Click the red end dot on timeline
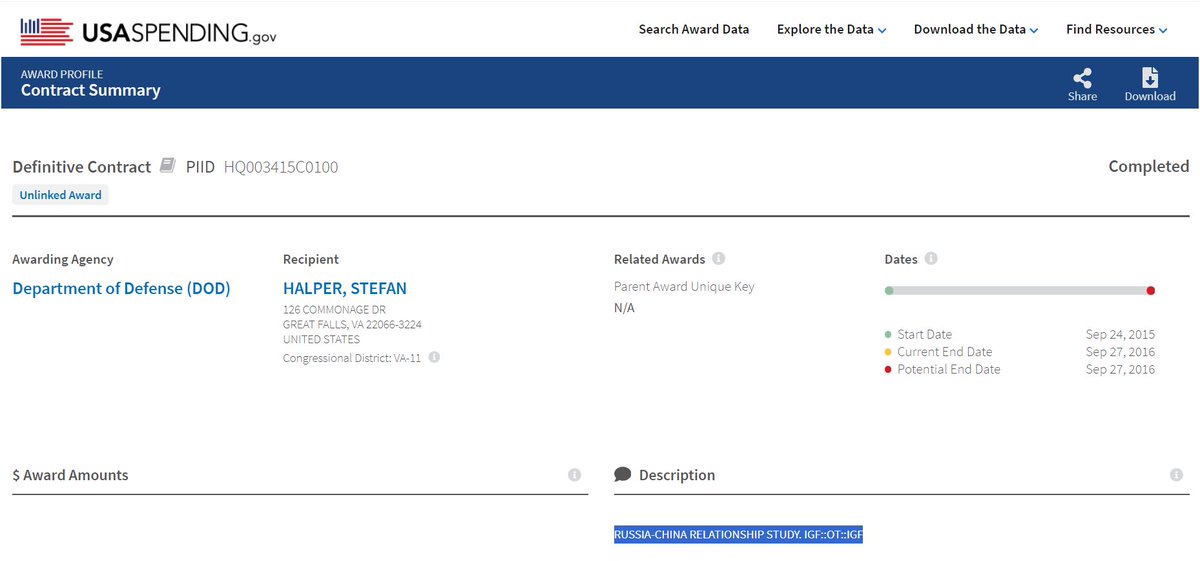Screen dimensions: 1200x561 coord(1151,291)
